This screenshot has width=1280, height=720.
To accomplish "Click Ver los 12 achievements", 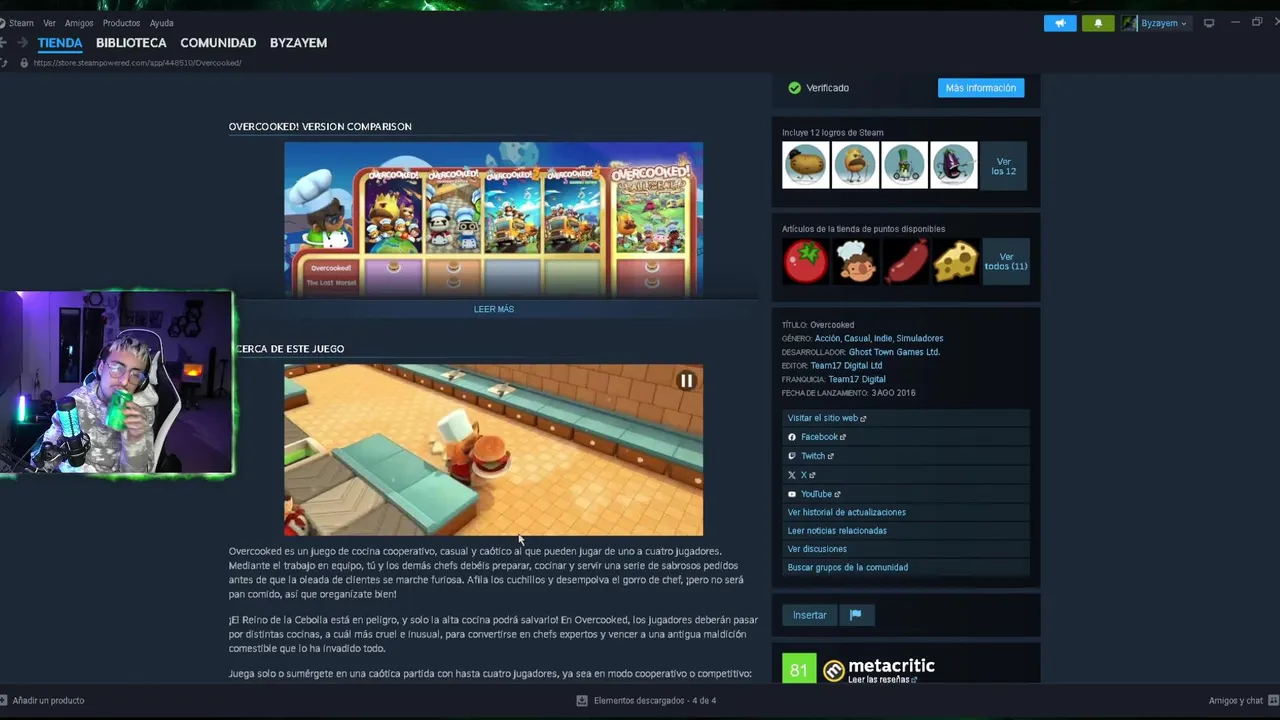I will (x=1004, y=166).
